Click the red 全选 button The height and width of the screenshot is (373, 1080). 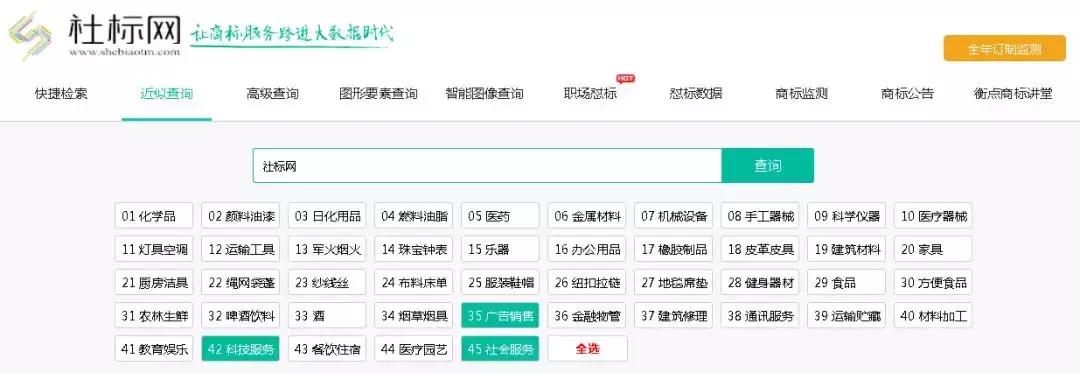pos(587,349)
